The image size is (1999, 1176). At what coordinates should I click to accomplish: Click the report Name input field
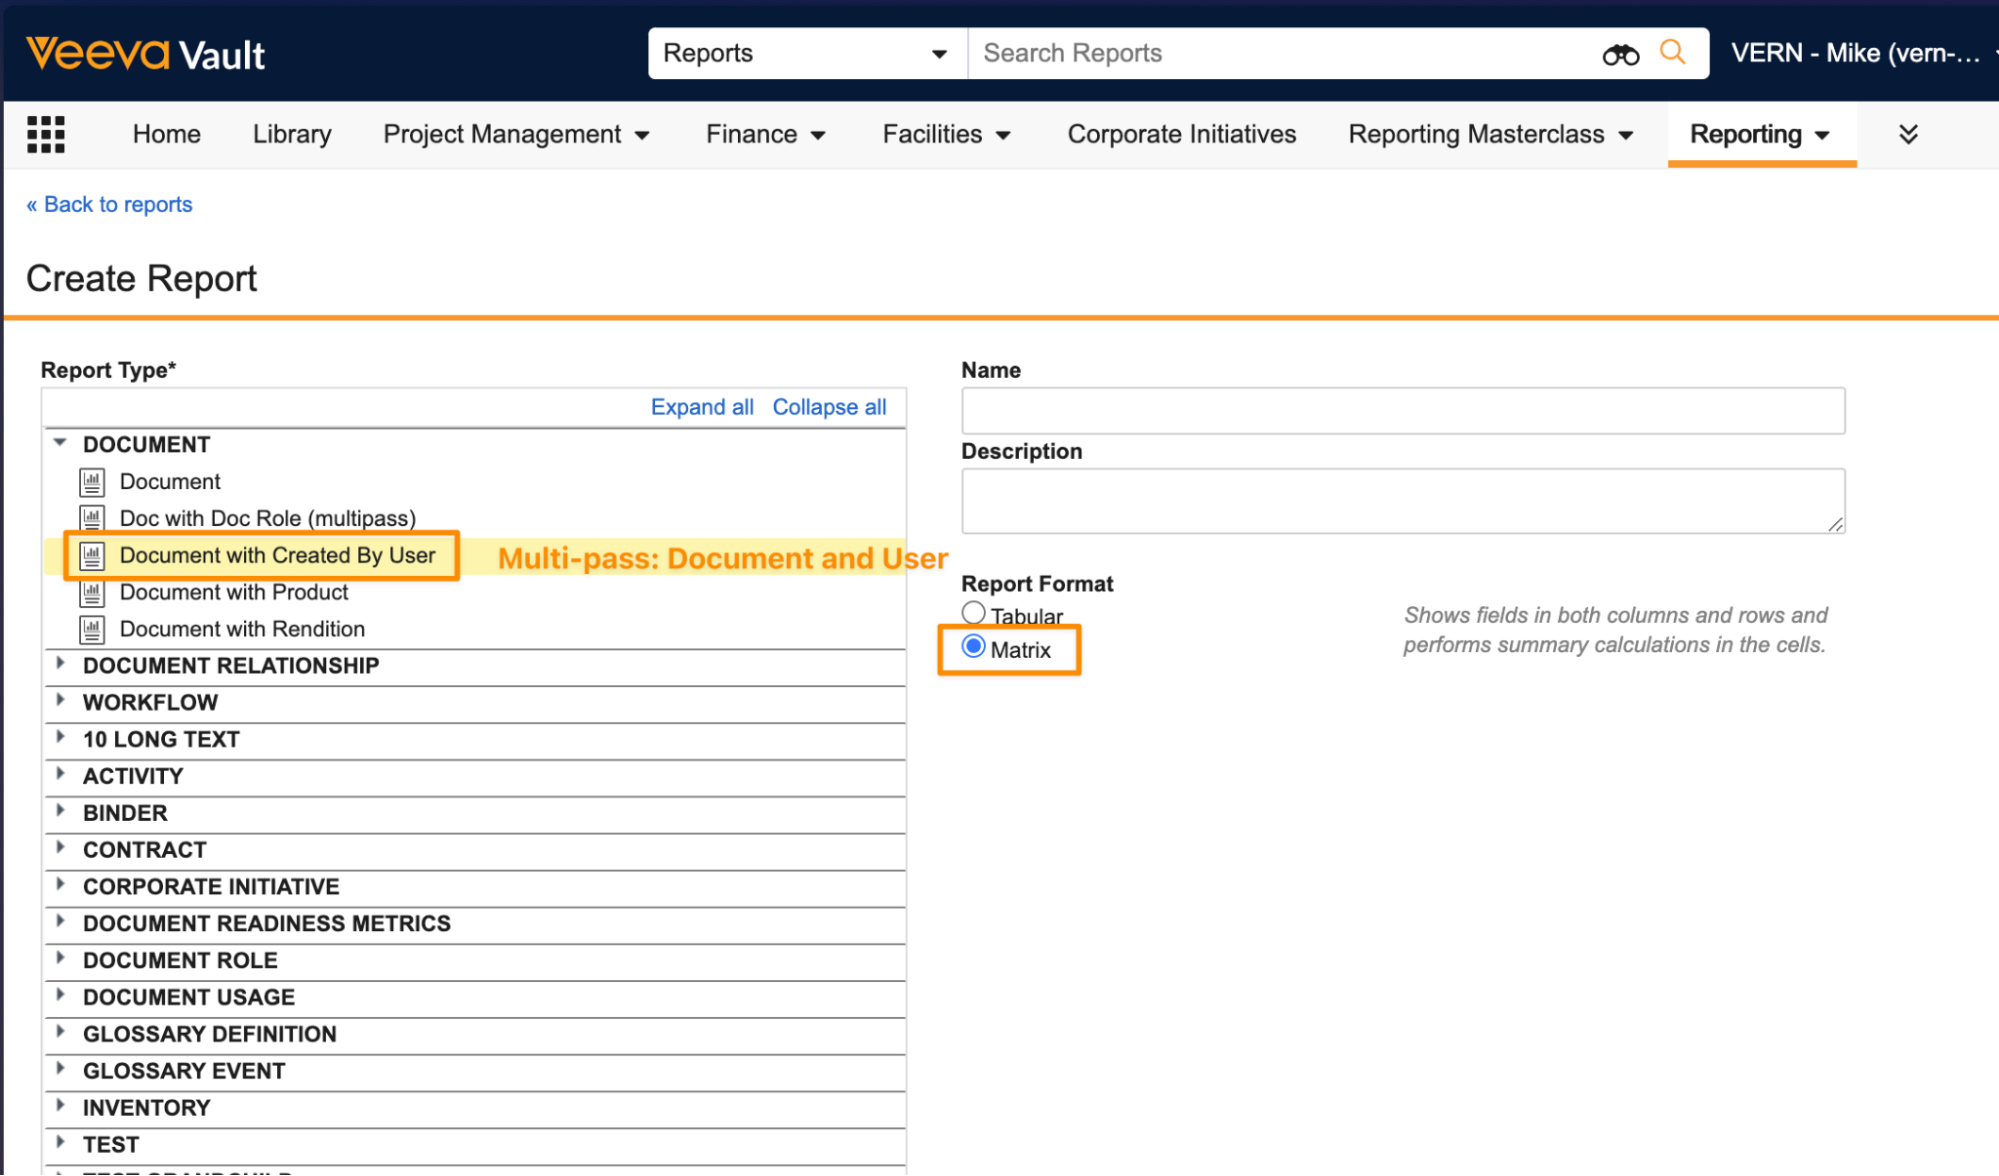1403,411
